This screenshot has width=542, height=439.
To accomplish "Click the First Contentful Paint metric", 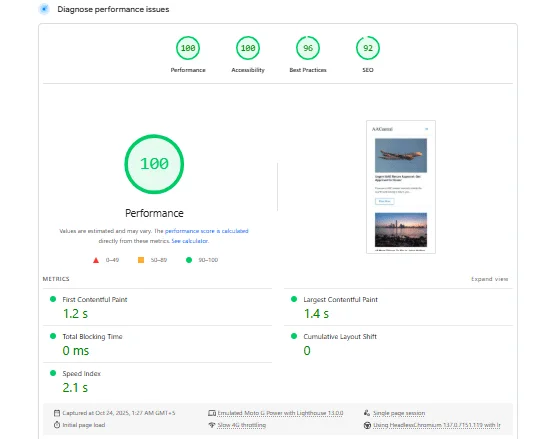I will pos(157,307).
